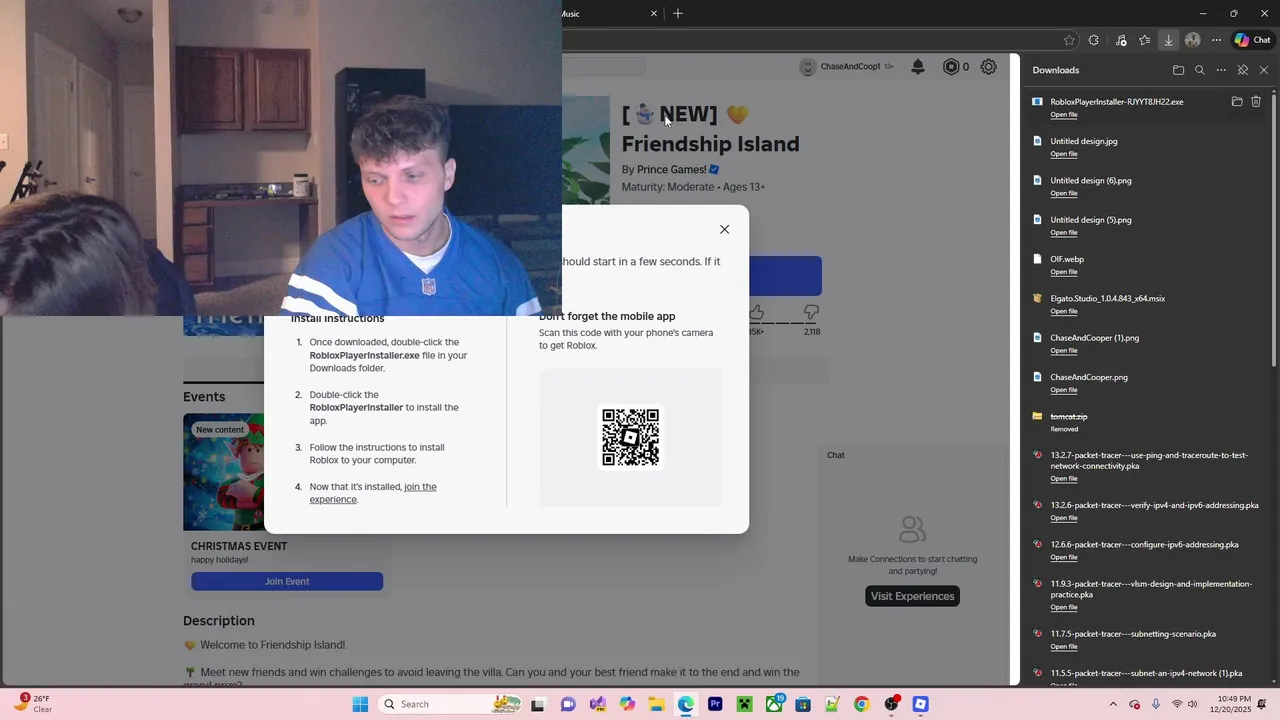Open Roblox settings gear

(x=988, y=67)
